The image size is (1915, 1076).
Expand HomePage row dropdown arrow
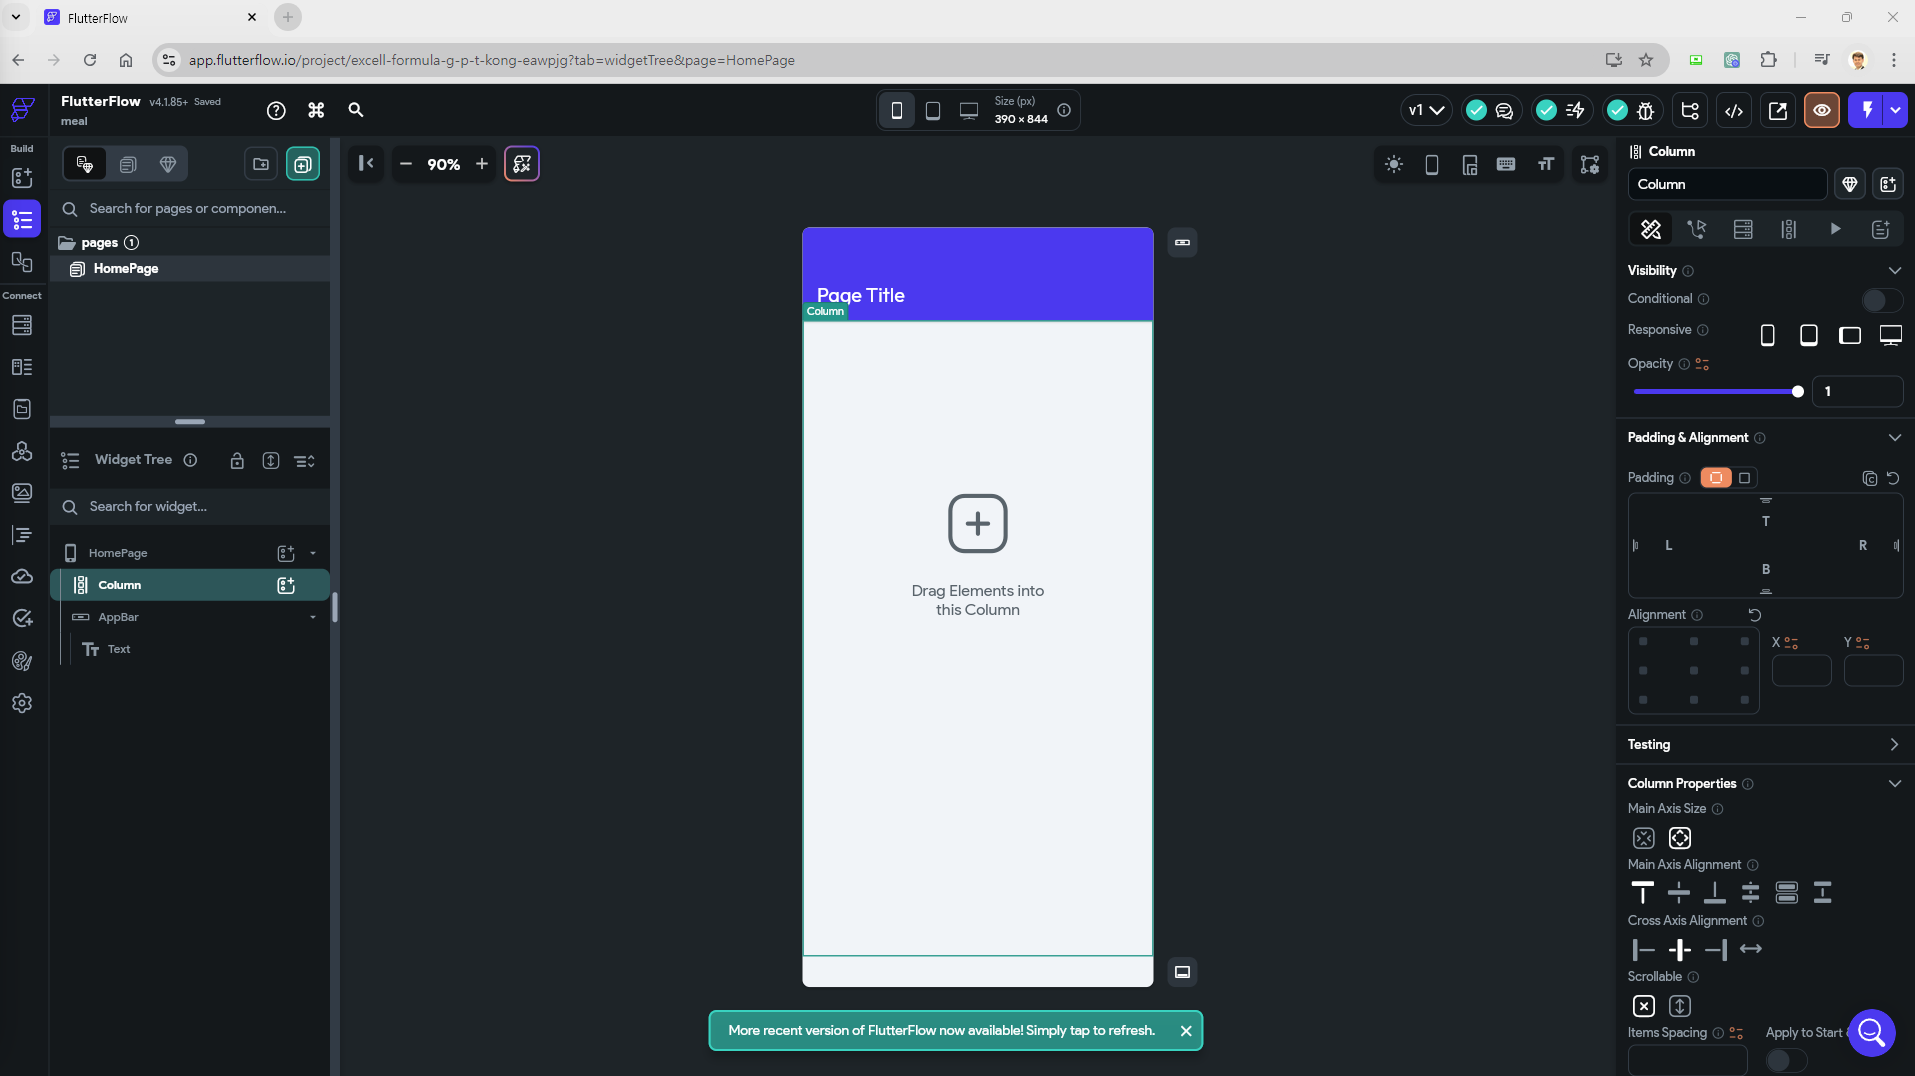coord(313,553)
